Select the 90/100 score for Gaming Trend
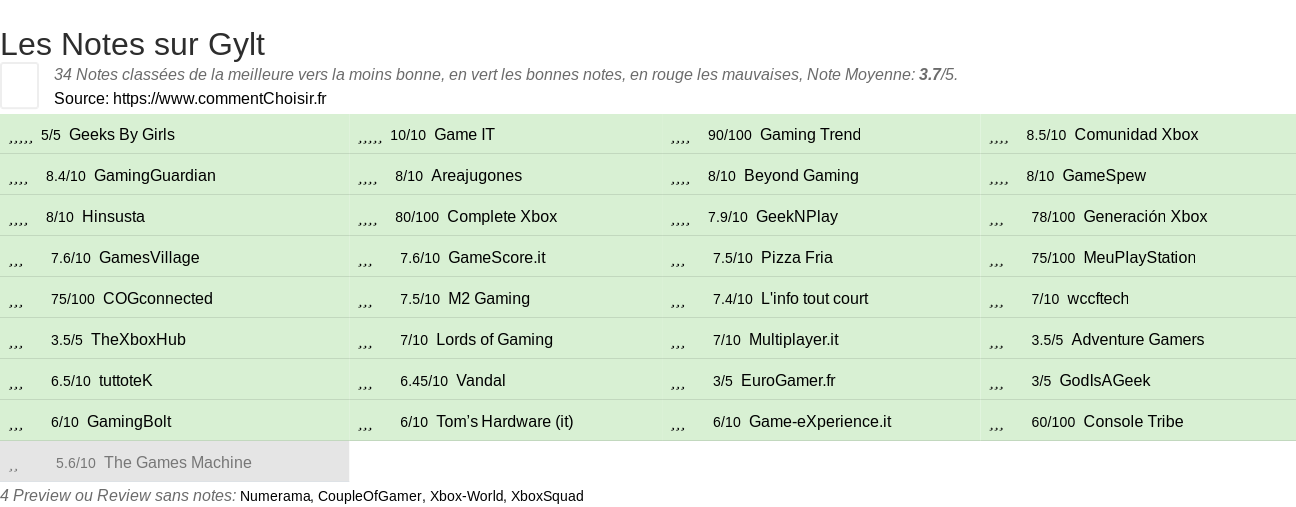This screenshot has width=1296, height=507. pos(729,135)
